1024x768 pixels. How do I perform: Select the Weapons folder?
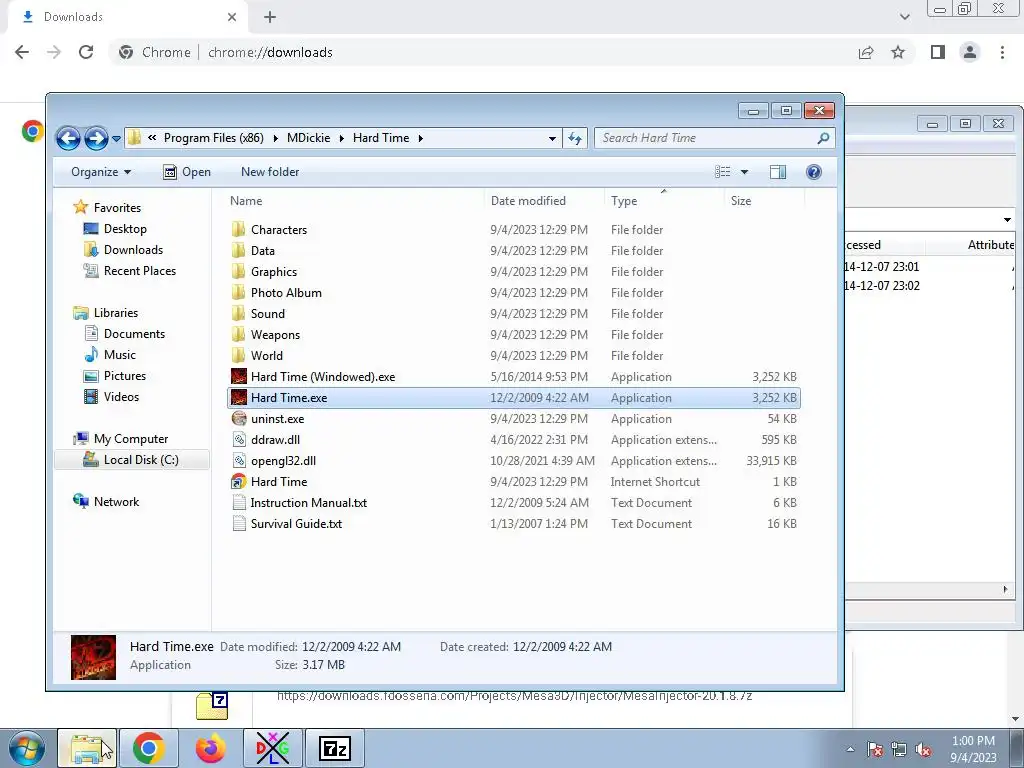pyautogui.click(x=513, y=334)
